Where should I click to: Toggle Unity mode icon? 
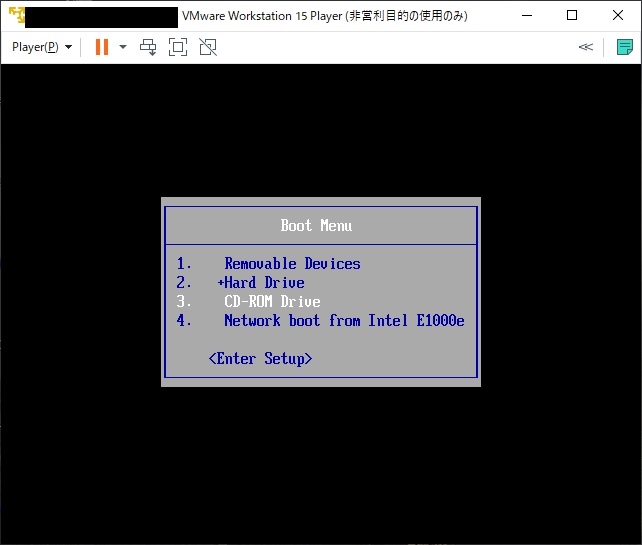point(208,47)
